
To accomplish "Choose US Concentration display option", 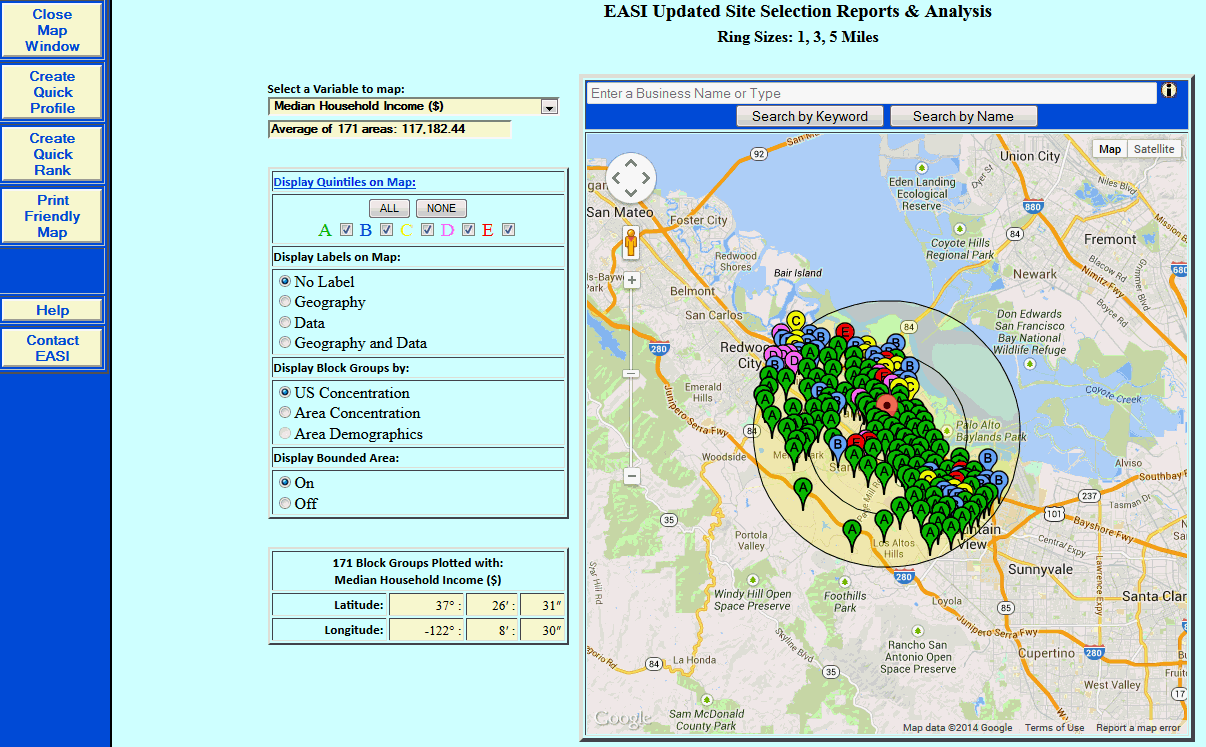I will 285,392.
